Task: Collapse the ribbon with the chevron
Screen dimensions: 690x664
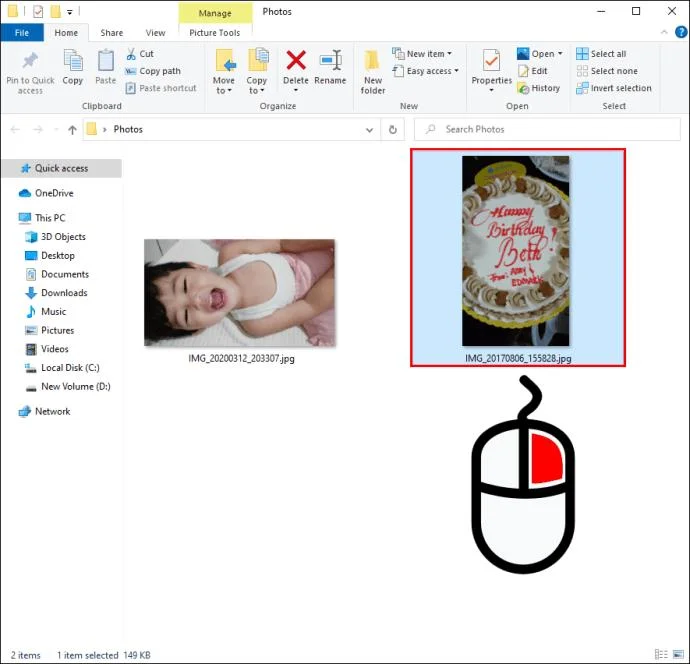Action: tap(664, 32)
